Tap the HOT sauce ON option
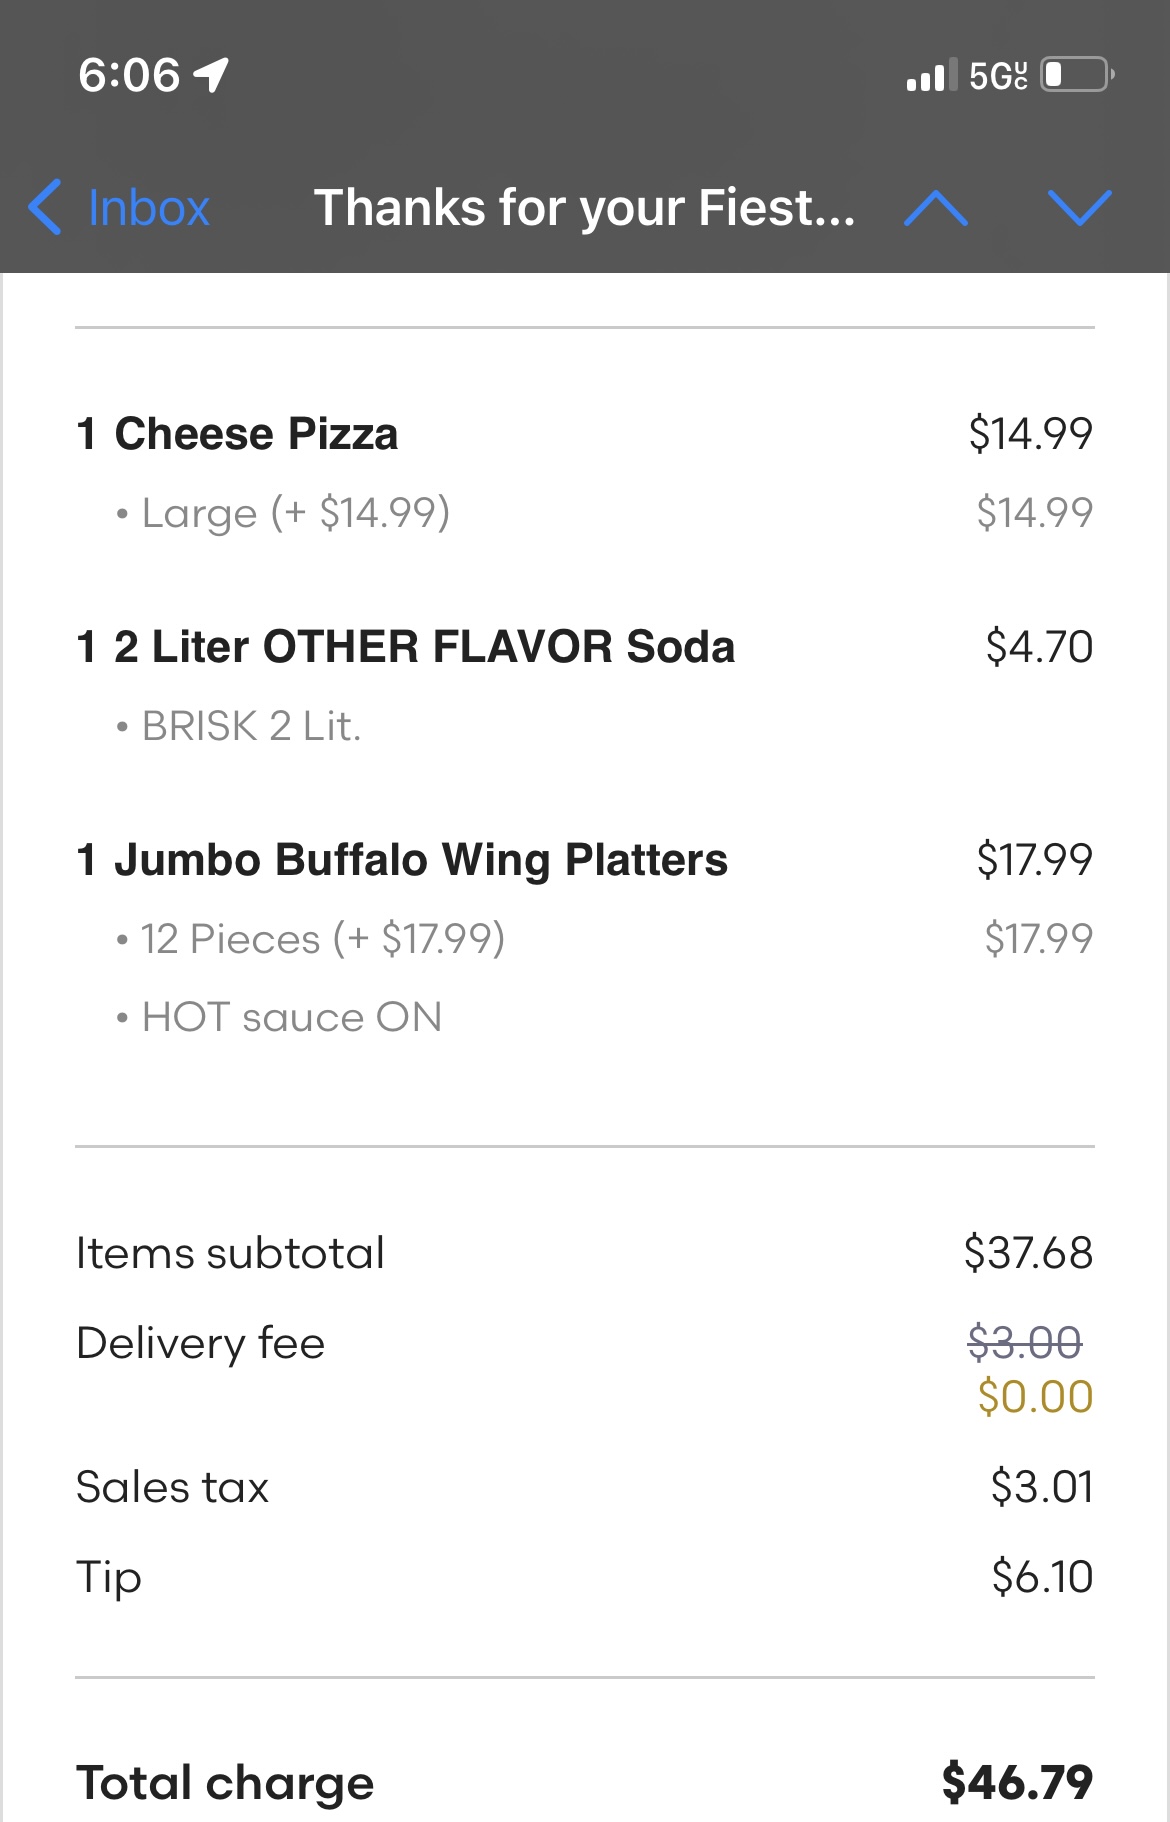The width and height of the screenshot is (1170, 1822). pyautogui.click(x=291, y=1017)
